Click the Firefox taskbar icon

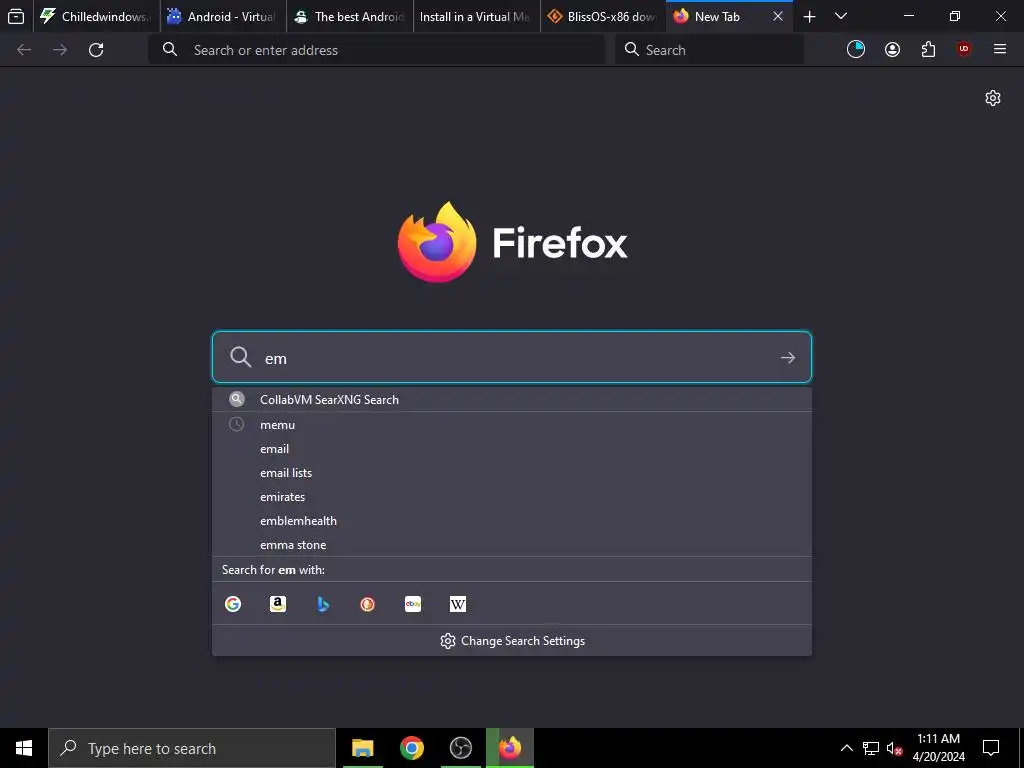point(510,748)
